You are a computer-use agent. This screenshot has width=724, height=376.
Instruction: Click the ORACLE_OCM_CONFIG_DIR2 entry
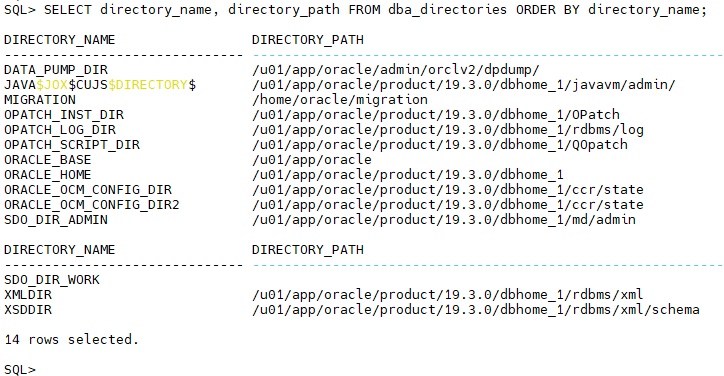coord(92,205)
